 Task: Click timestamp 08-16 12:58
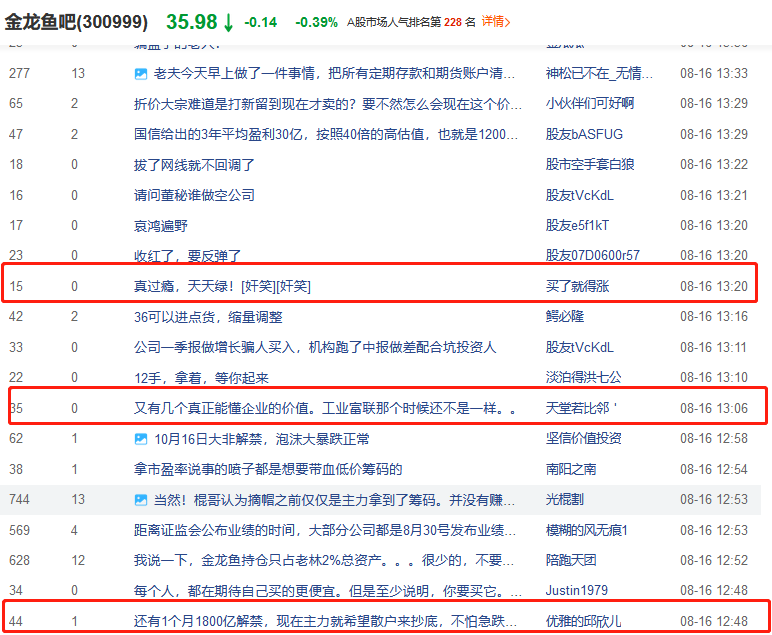pyautogui.click(x=714, y=438)
